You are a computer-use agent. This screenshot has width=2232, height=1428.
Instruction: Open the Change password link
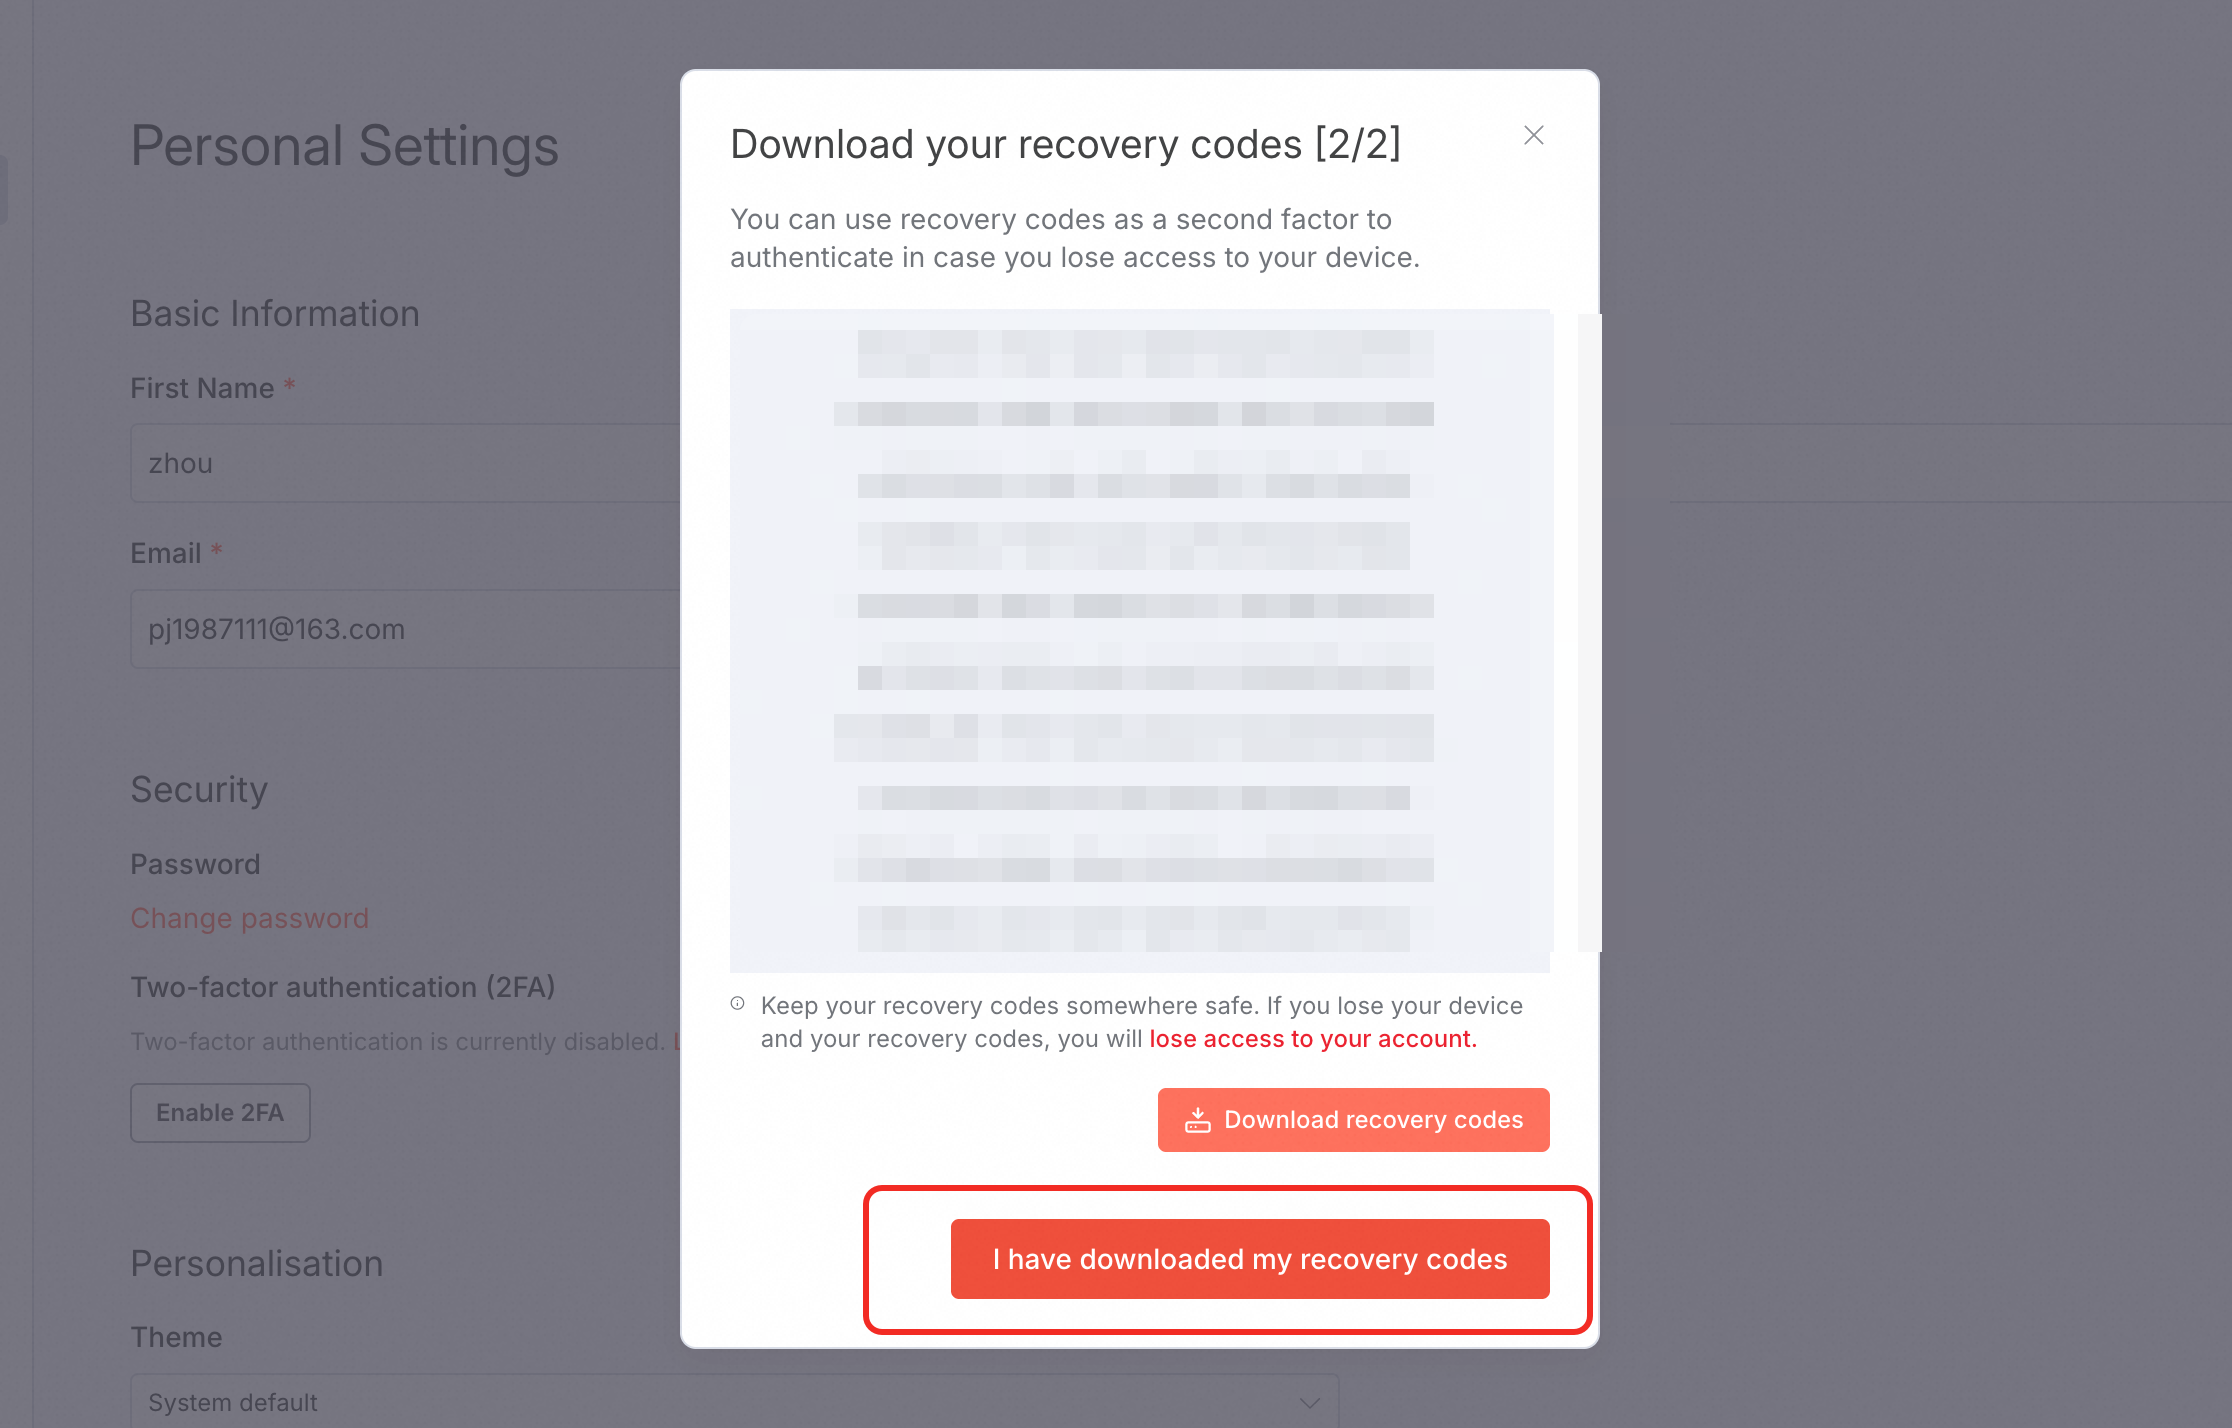250,918
